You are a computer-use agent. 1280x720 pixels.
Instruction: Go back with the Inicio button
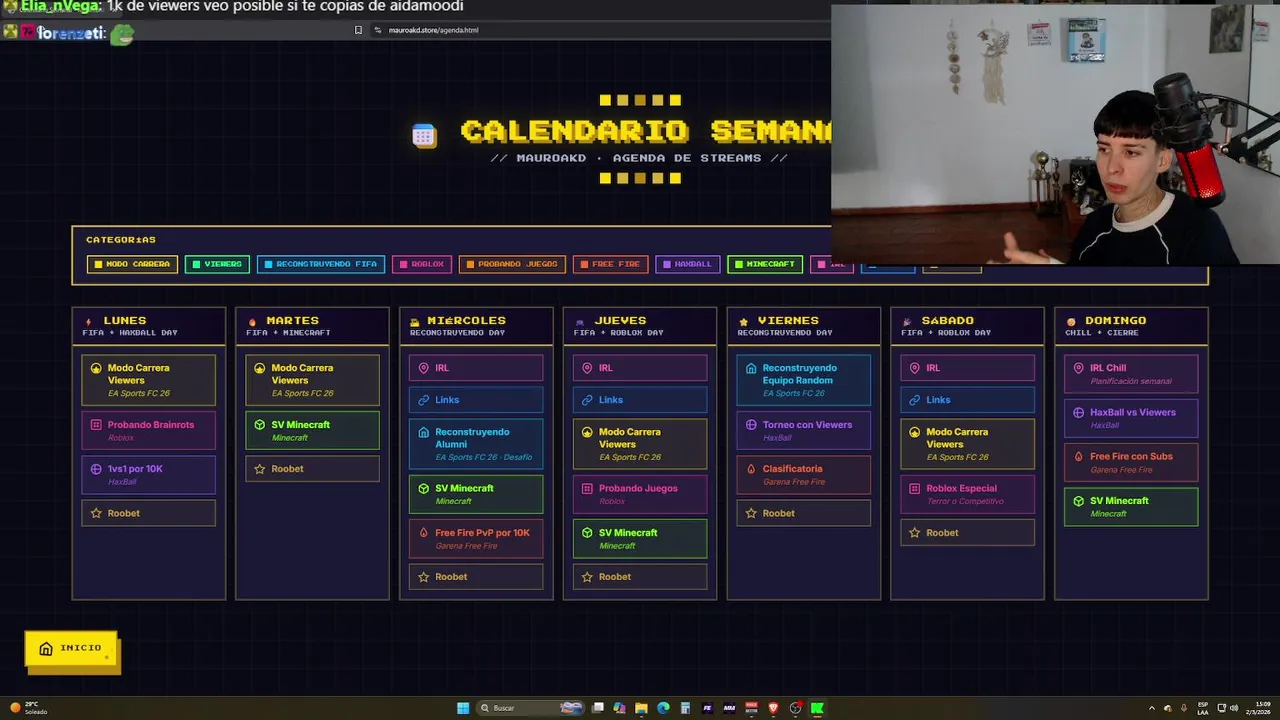[x=71, y=649]
